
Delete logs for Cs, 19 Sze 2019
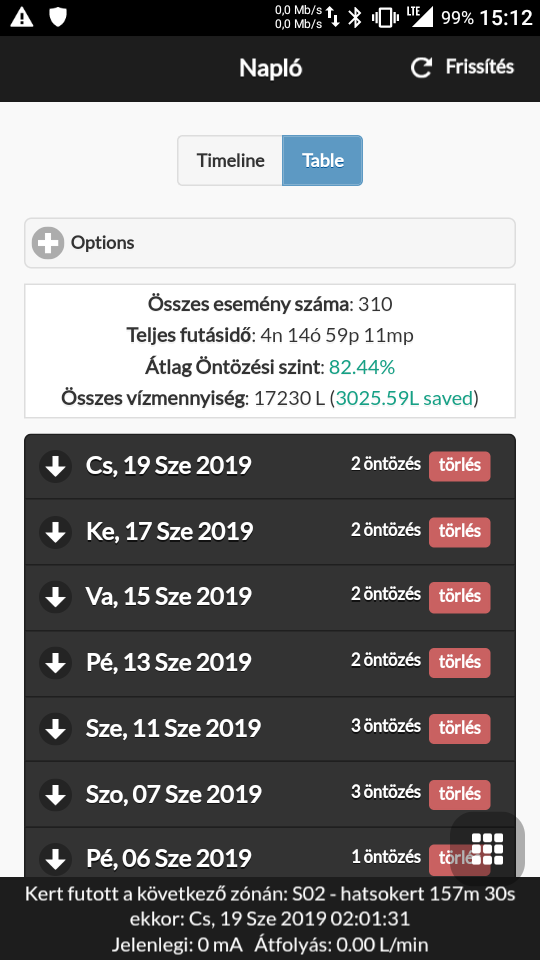460,467
